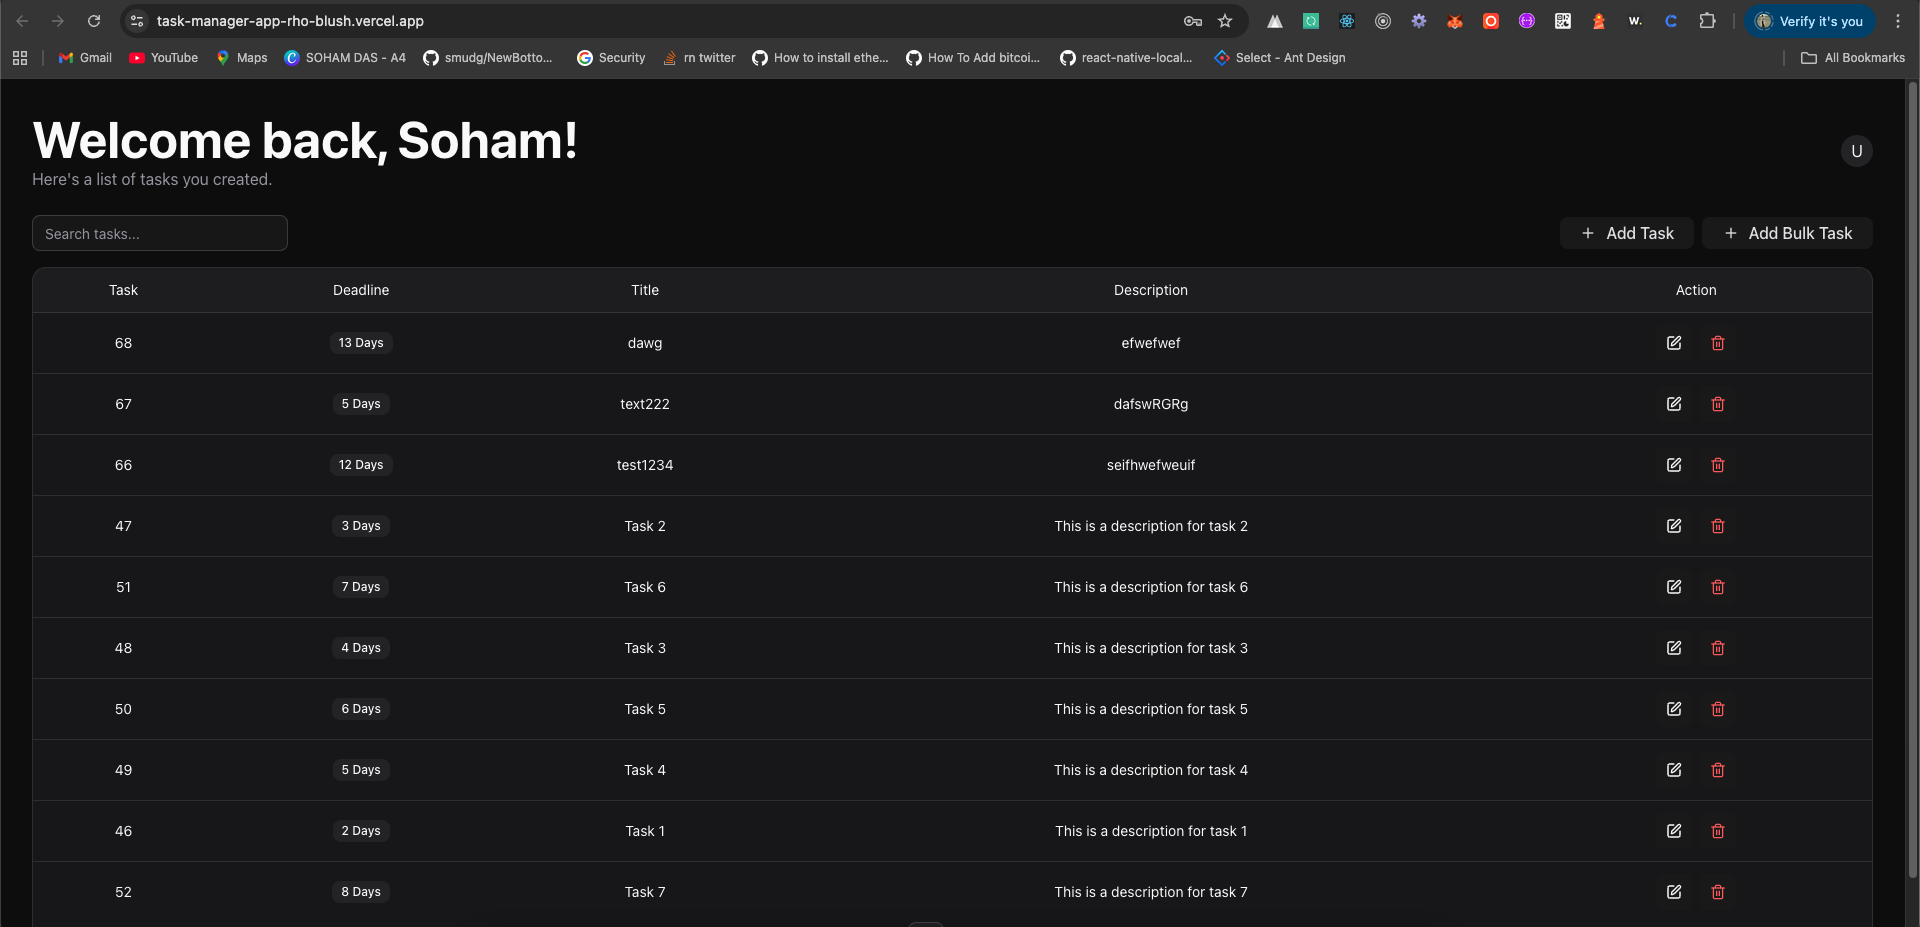Open react-native-local bookmark
This screenshot has width=1920, height=927.
click(x=1126, y=58)
